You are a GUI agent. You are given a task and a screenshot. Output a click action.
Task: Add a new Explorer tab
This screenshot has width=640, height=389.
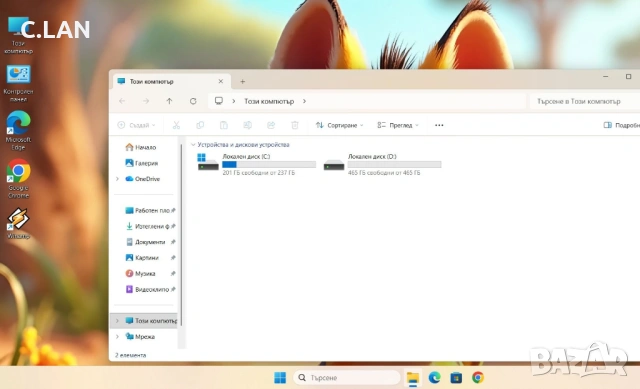(242, 82)
